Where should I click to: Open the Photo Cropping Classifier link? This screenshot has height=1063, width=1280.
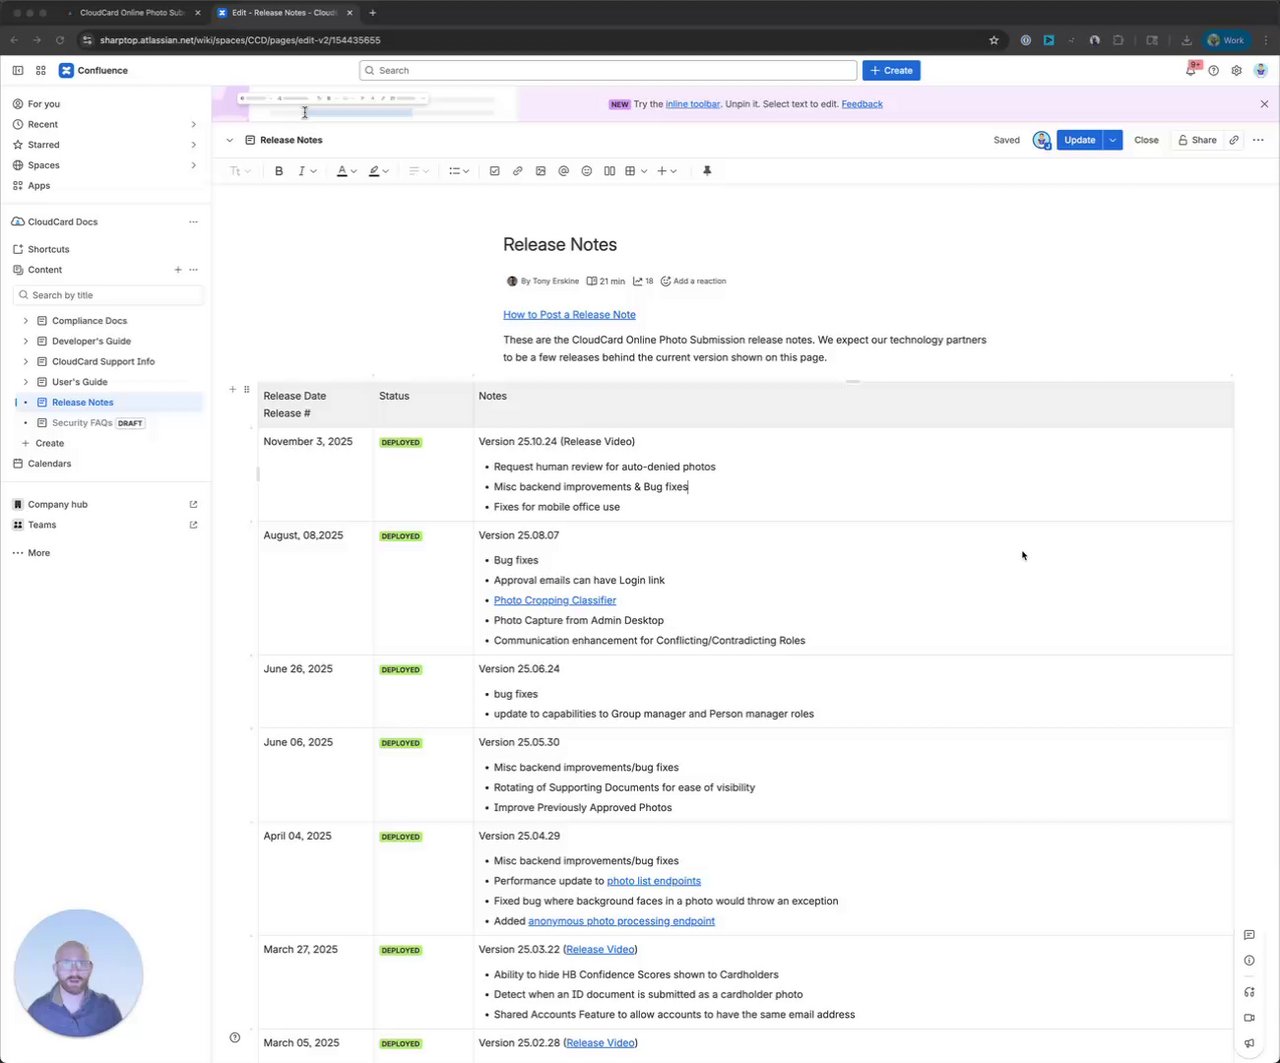coord(555,601)
